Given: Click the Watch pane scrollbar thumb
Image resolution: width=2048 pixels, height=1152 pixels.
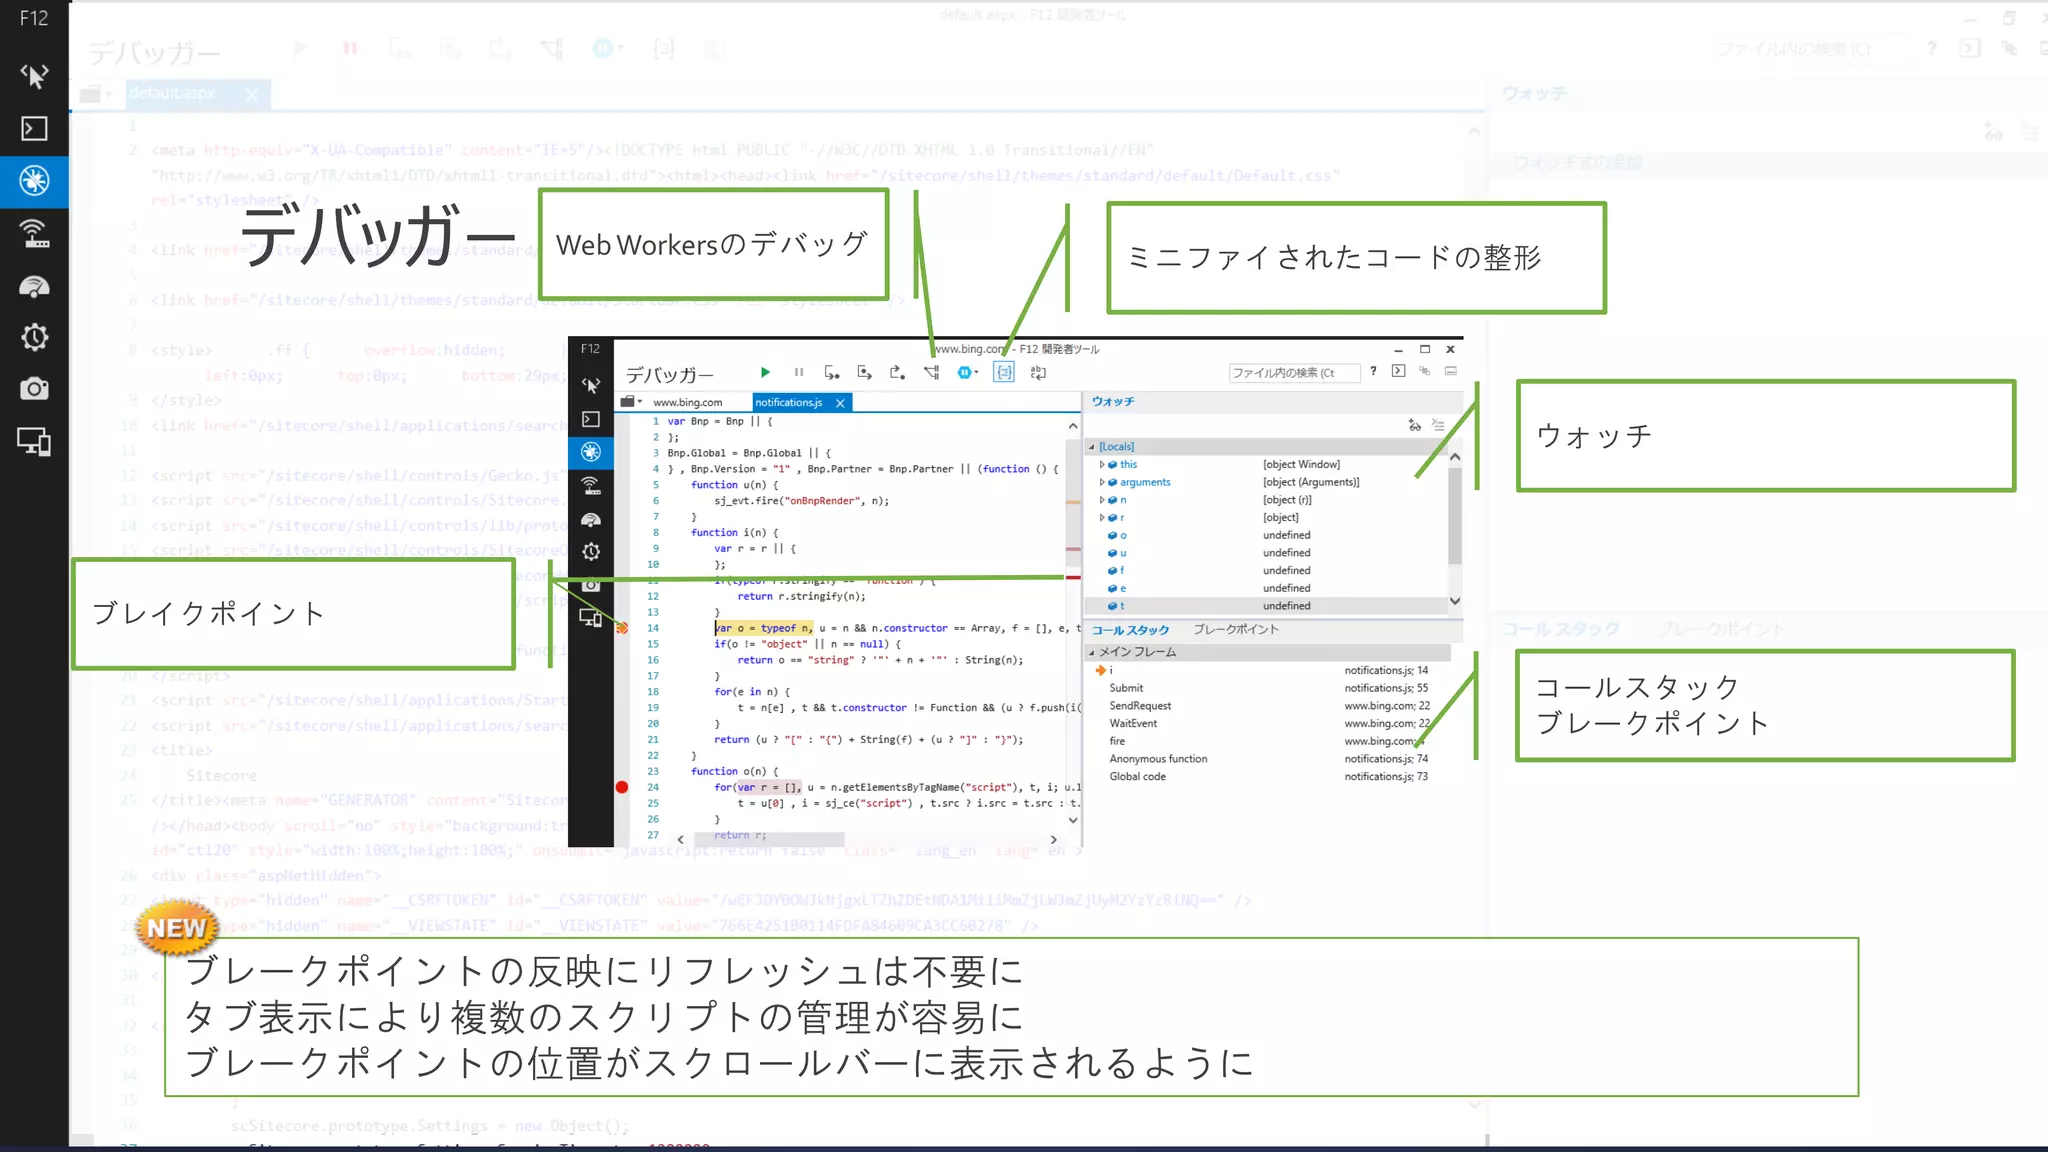Looking at the screenshot, I should pyautogui.click(x=1455, y=515).
